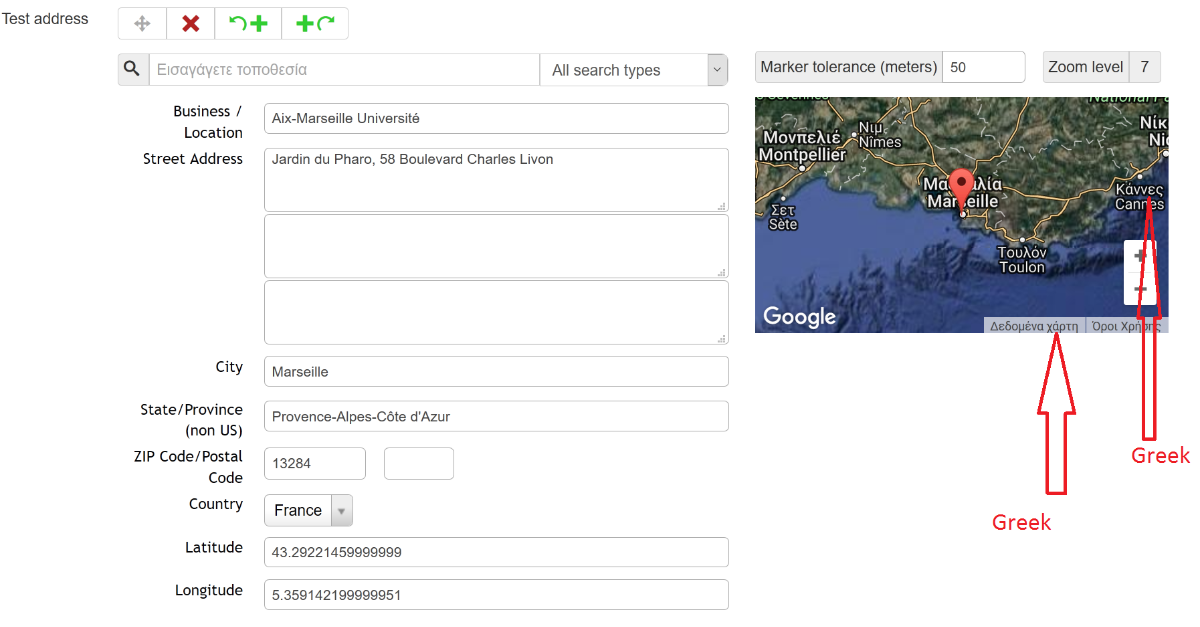Click the Marker tolerance (meters) label
This screenshot has width=1200, height=627.
[849, 67]
